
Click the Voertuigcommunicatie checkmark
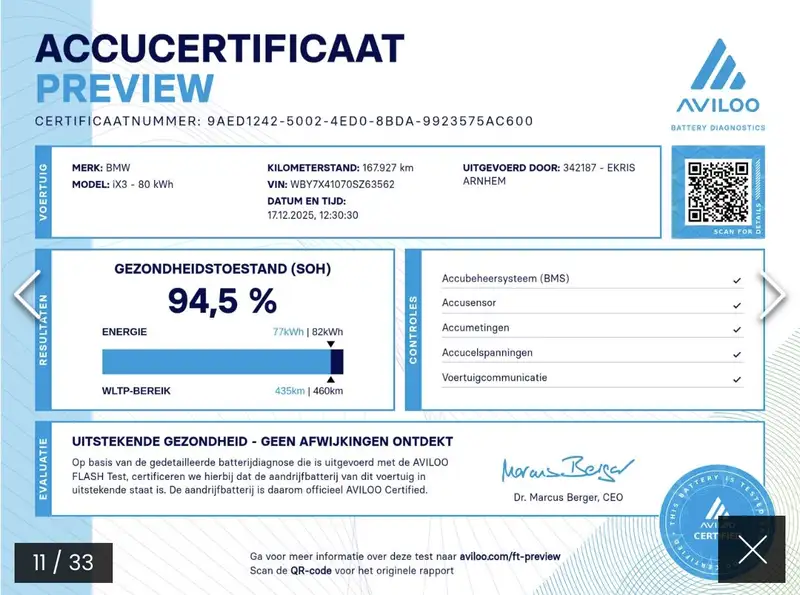point(737,380)
